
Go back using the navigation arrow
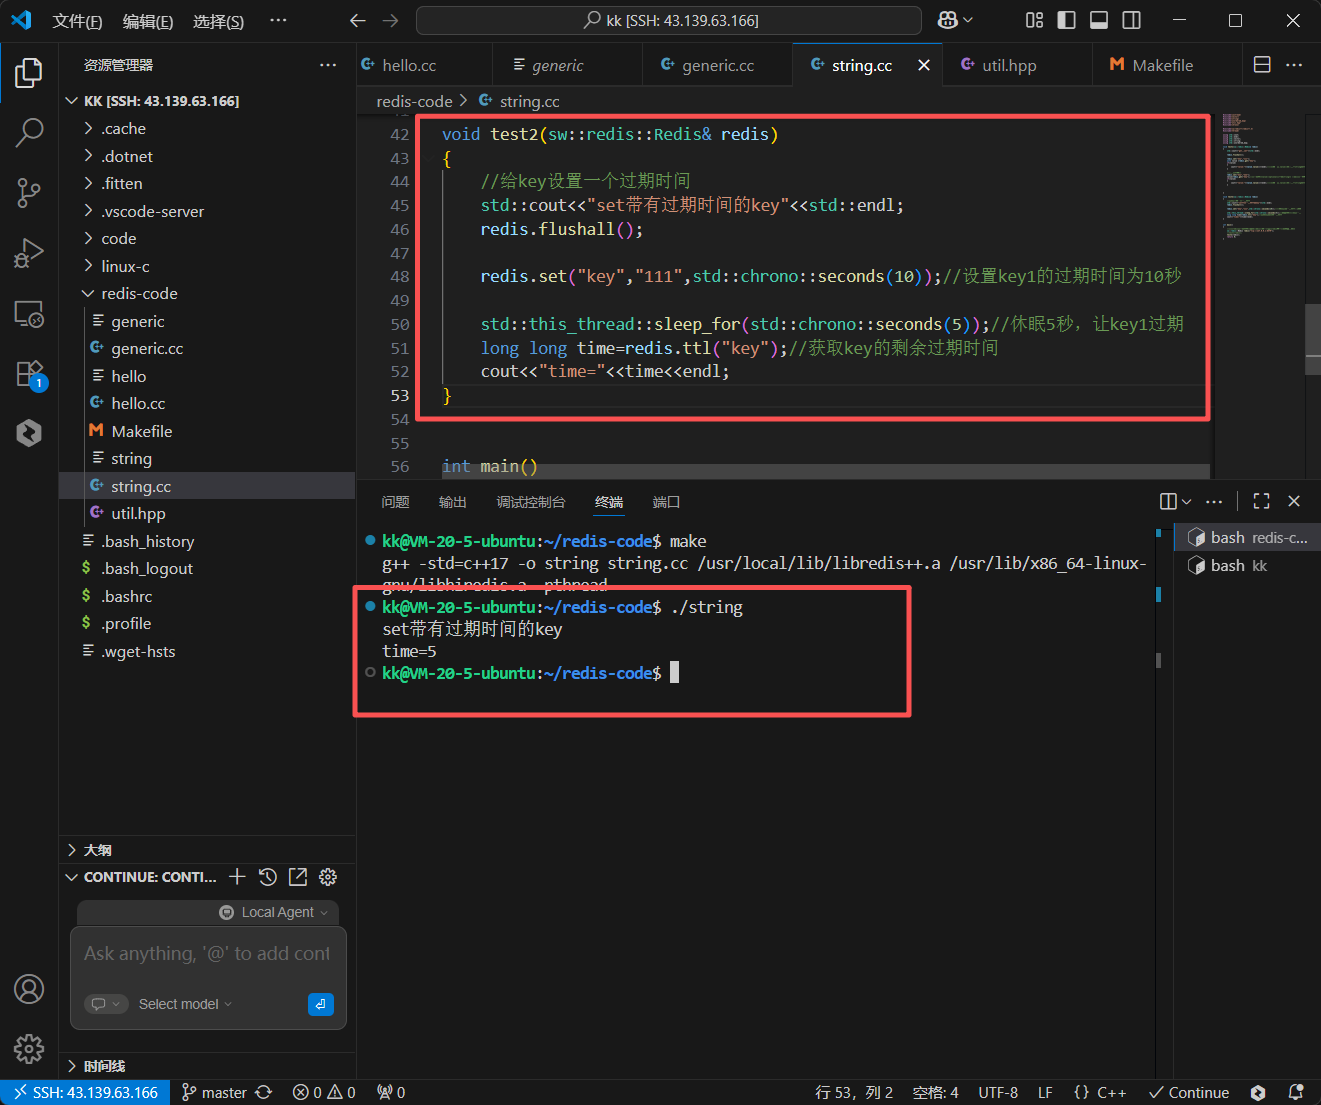[357, 20]
